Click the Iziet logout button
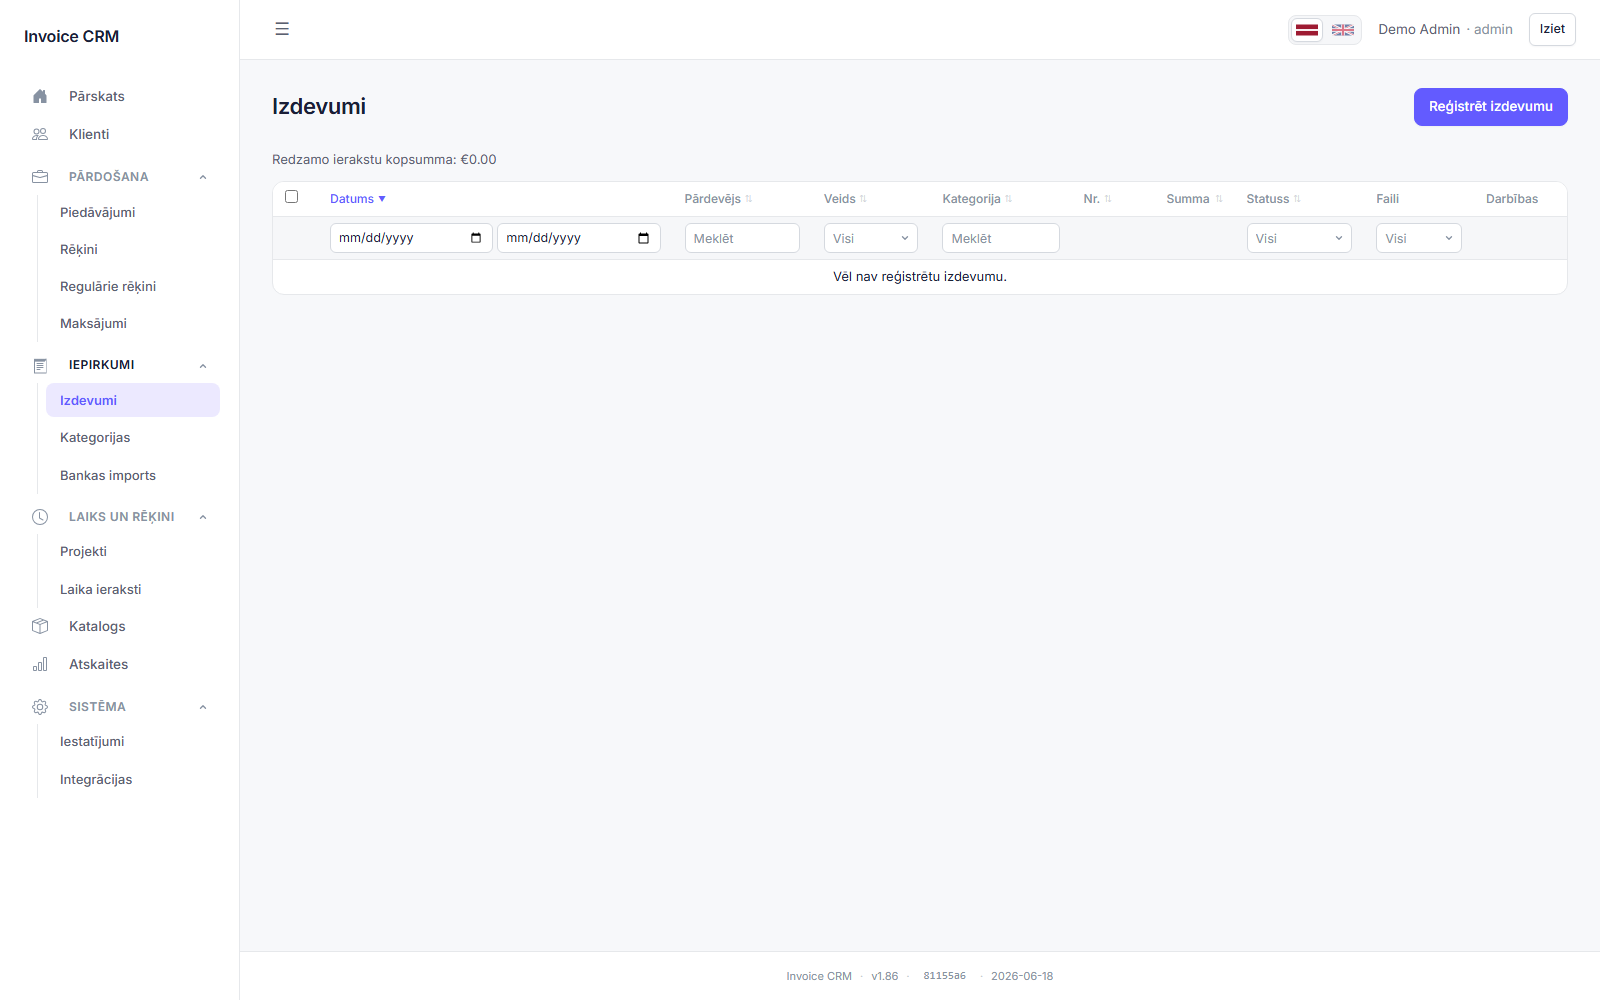Image resolution: width=1600 pixels, height=1000 pixels. click(x=1552, y=29)
